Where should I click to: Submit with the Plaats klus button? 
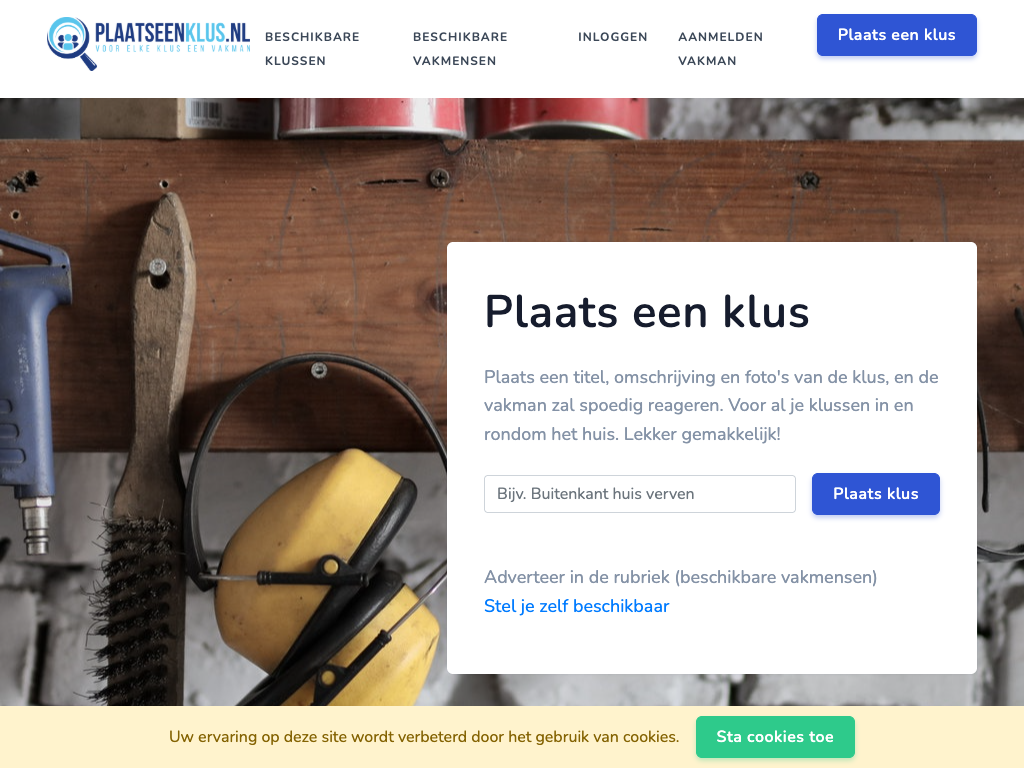pos(875,494)
